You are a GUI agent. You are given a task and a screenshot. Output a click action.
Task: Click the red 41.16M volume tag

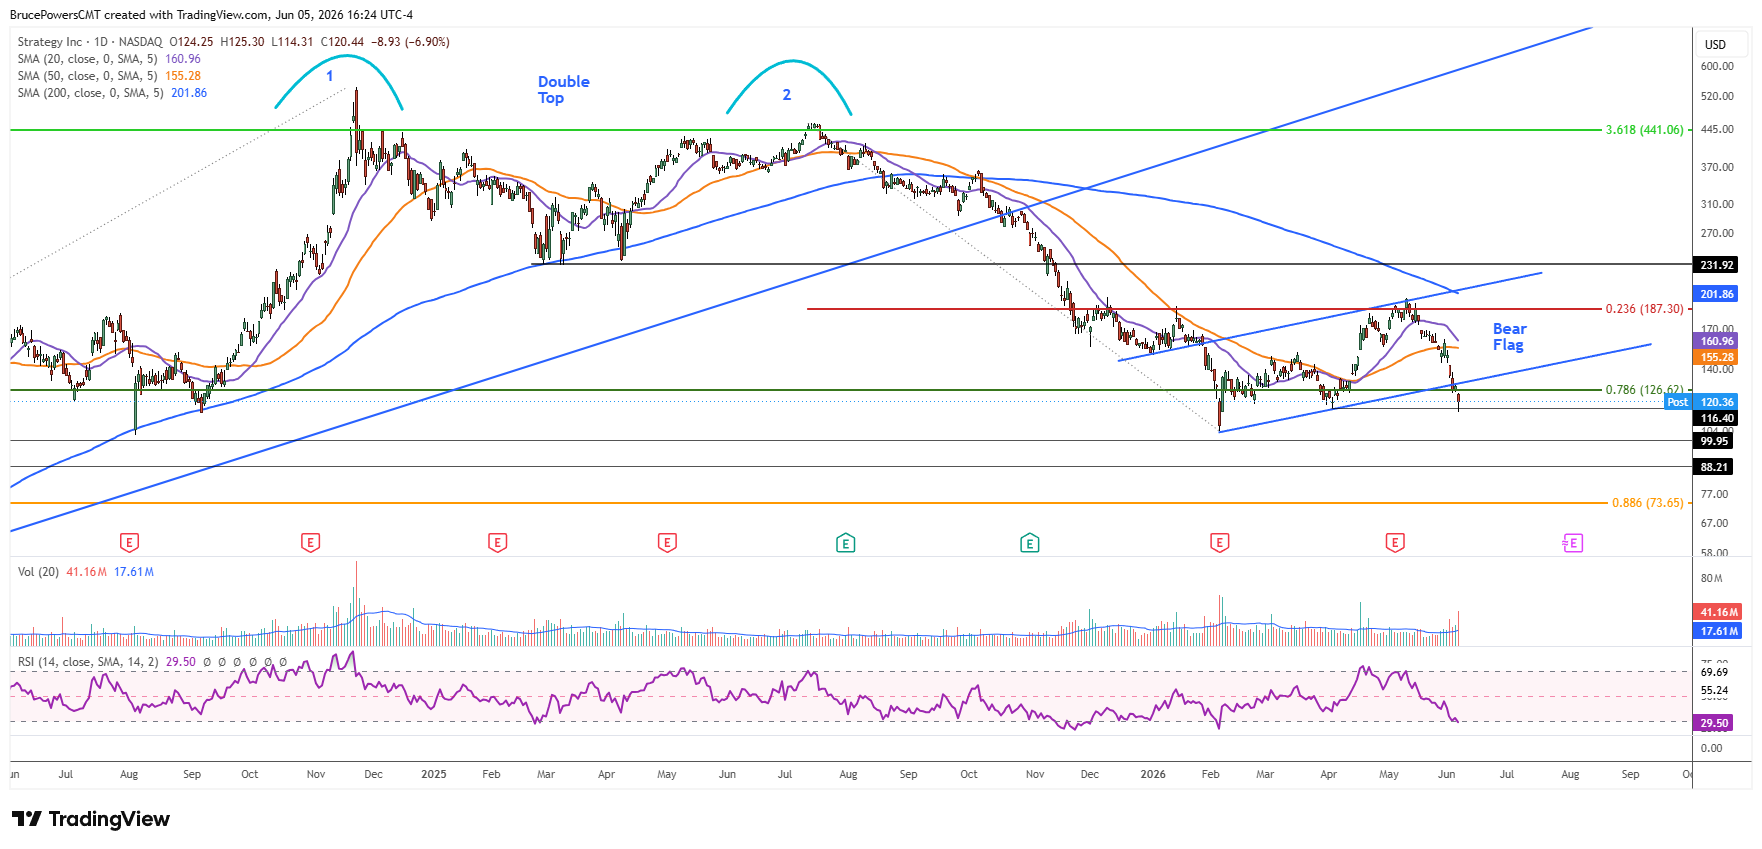(x=1719, y=612)
